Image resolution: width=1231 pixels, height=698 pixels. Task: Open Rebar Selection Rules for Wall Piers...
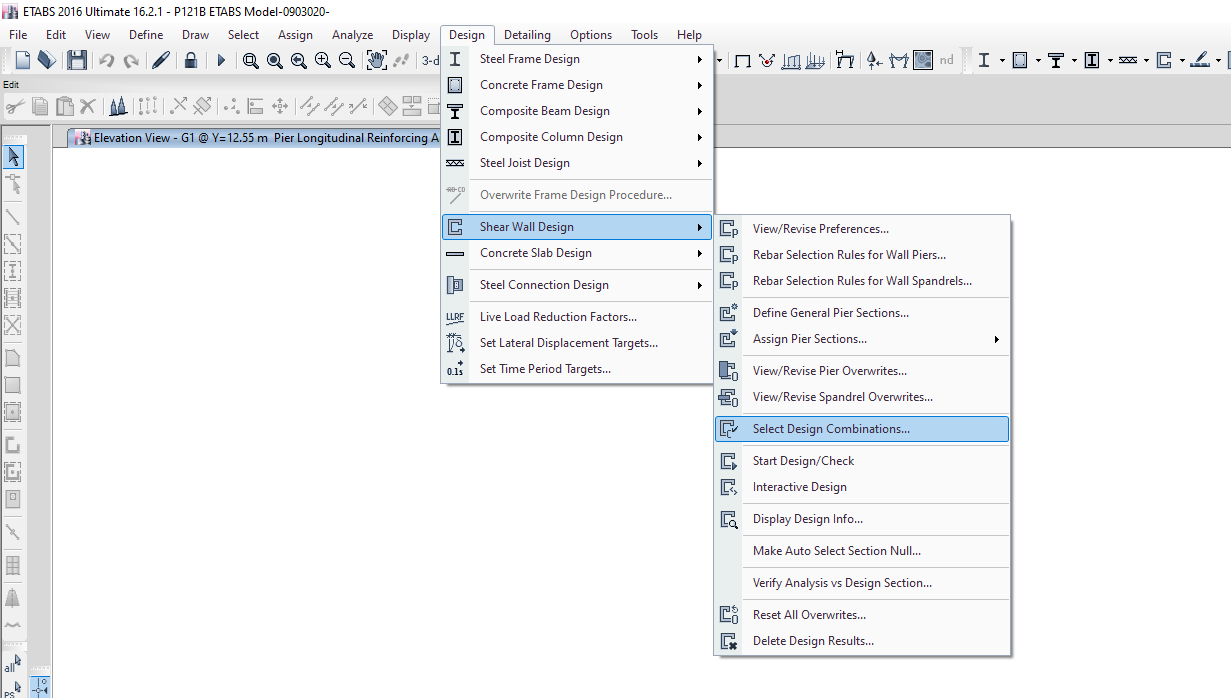coord(862,255)
